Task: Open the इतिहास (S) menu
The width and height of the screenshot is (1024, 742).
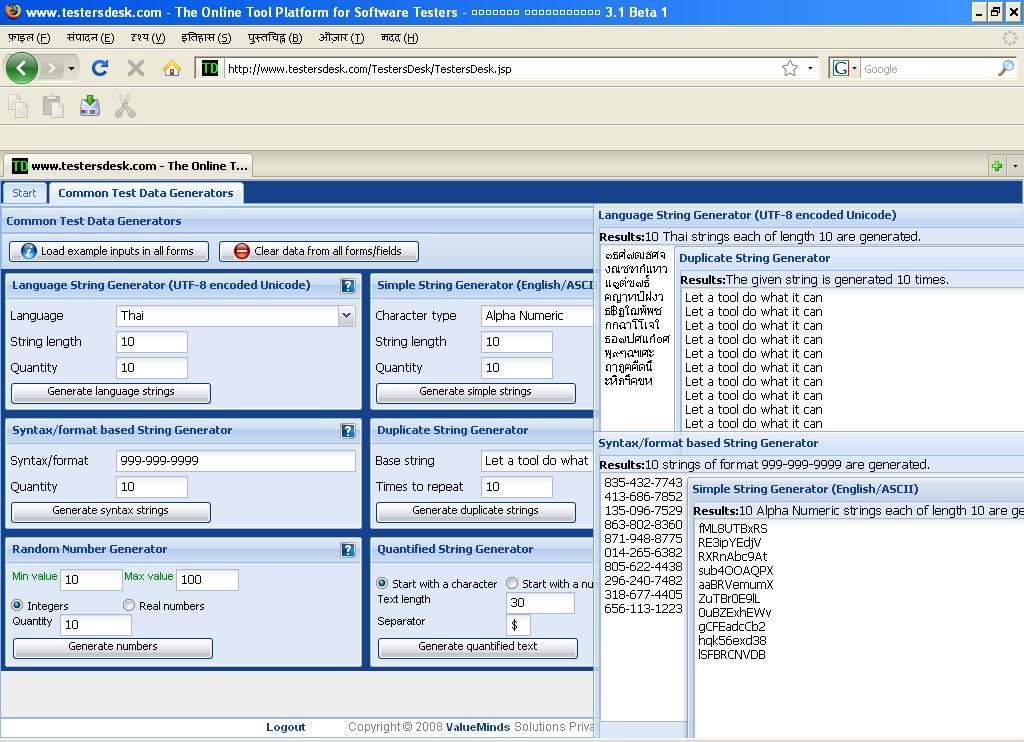Action: tap(206, 38)
